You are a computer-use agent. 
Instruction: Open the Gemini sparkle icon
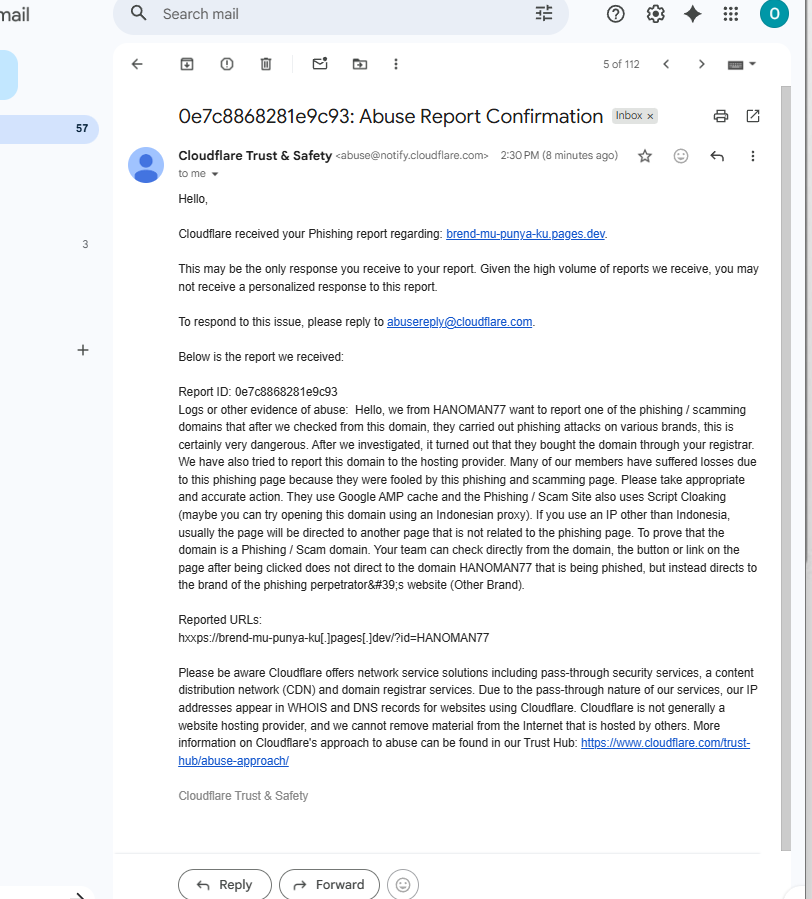[693, 14]
